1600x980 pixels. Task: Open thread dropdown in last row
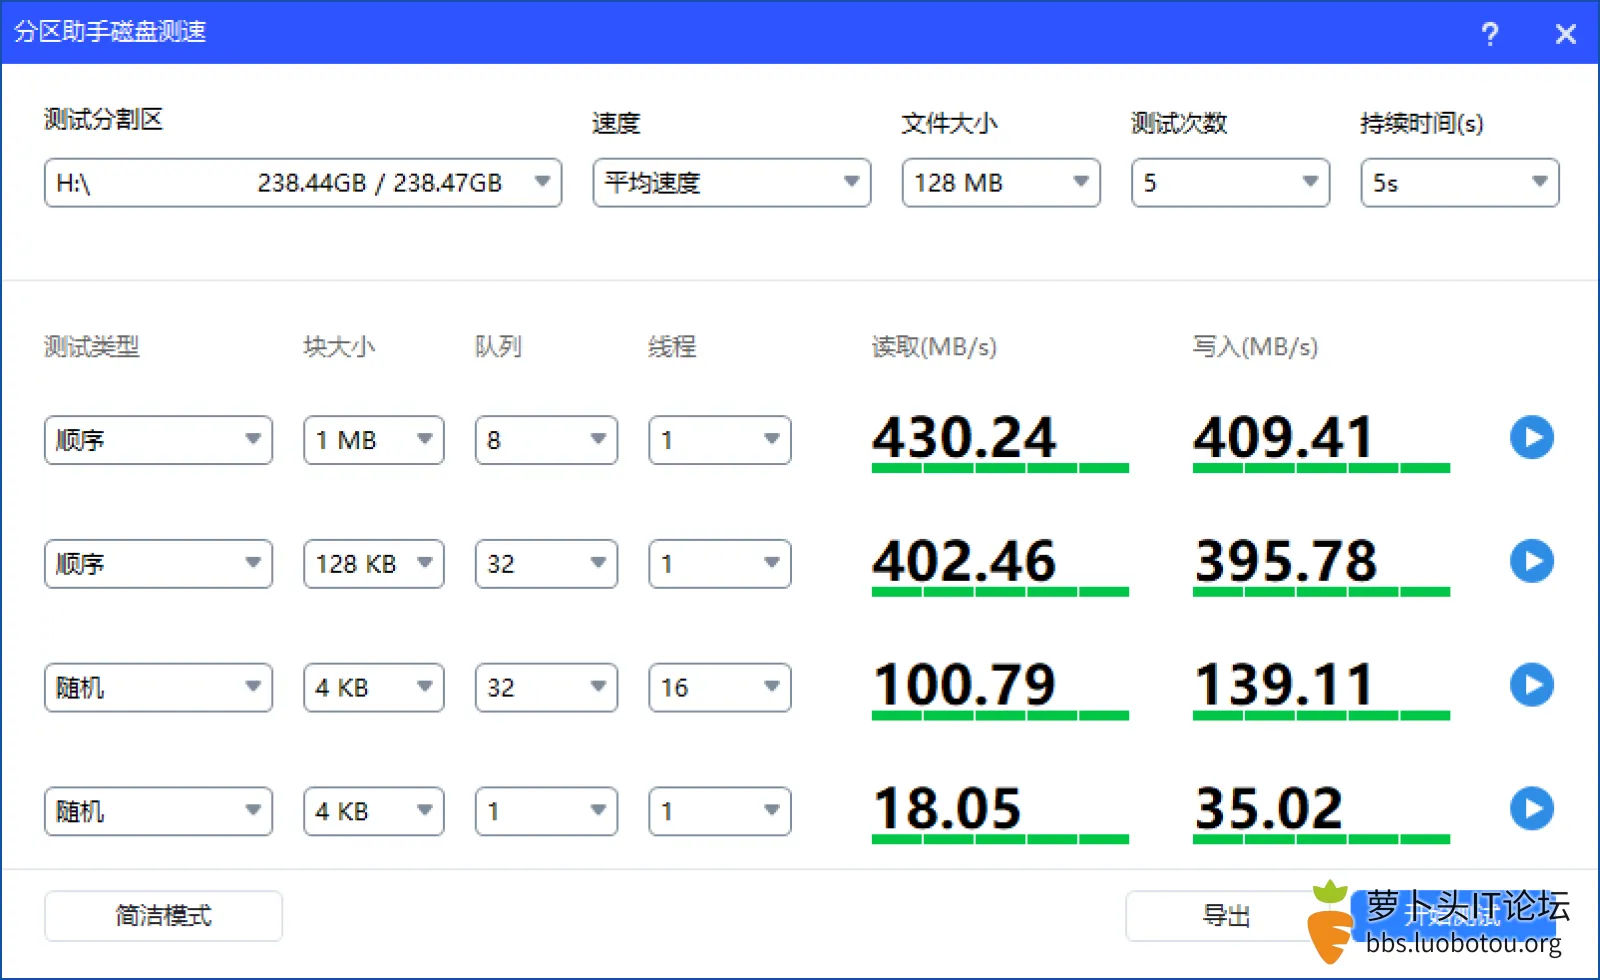click(720, 811)
